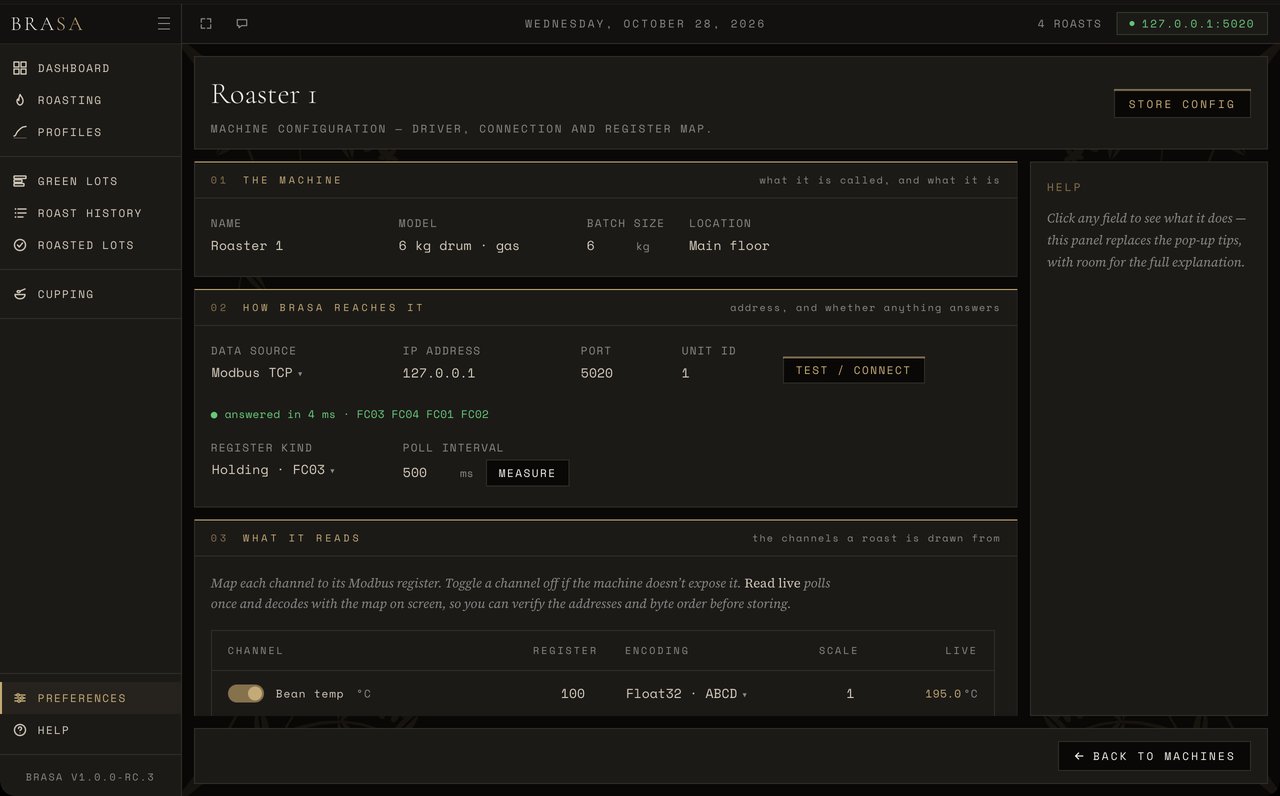Click the 03 WHAT IT READS header
1280x796 pixels.
[x=285, y=538]
